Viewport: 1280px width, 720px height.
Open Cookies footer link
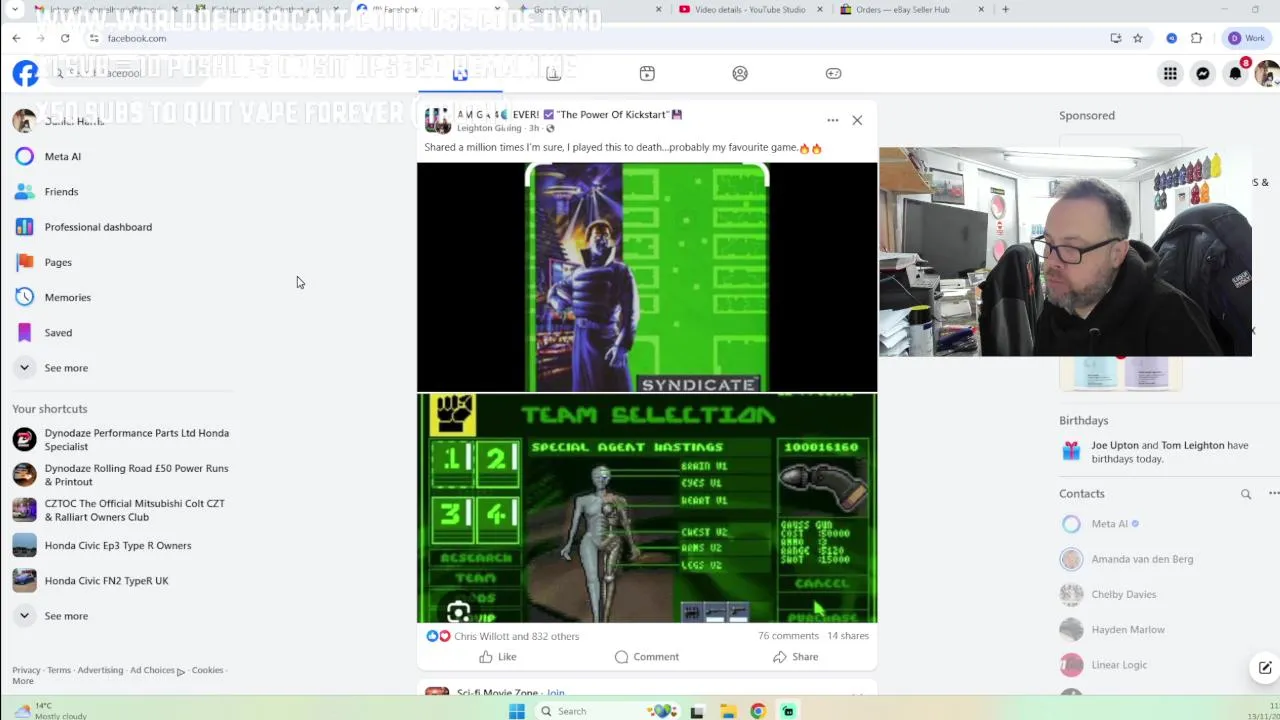tap(207, 670)
